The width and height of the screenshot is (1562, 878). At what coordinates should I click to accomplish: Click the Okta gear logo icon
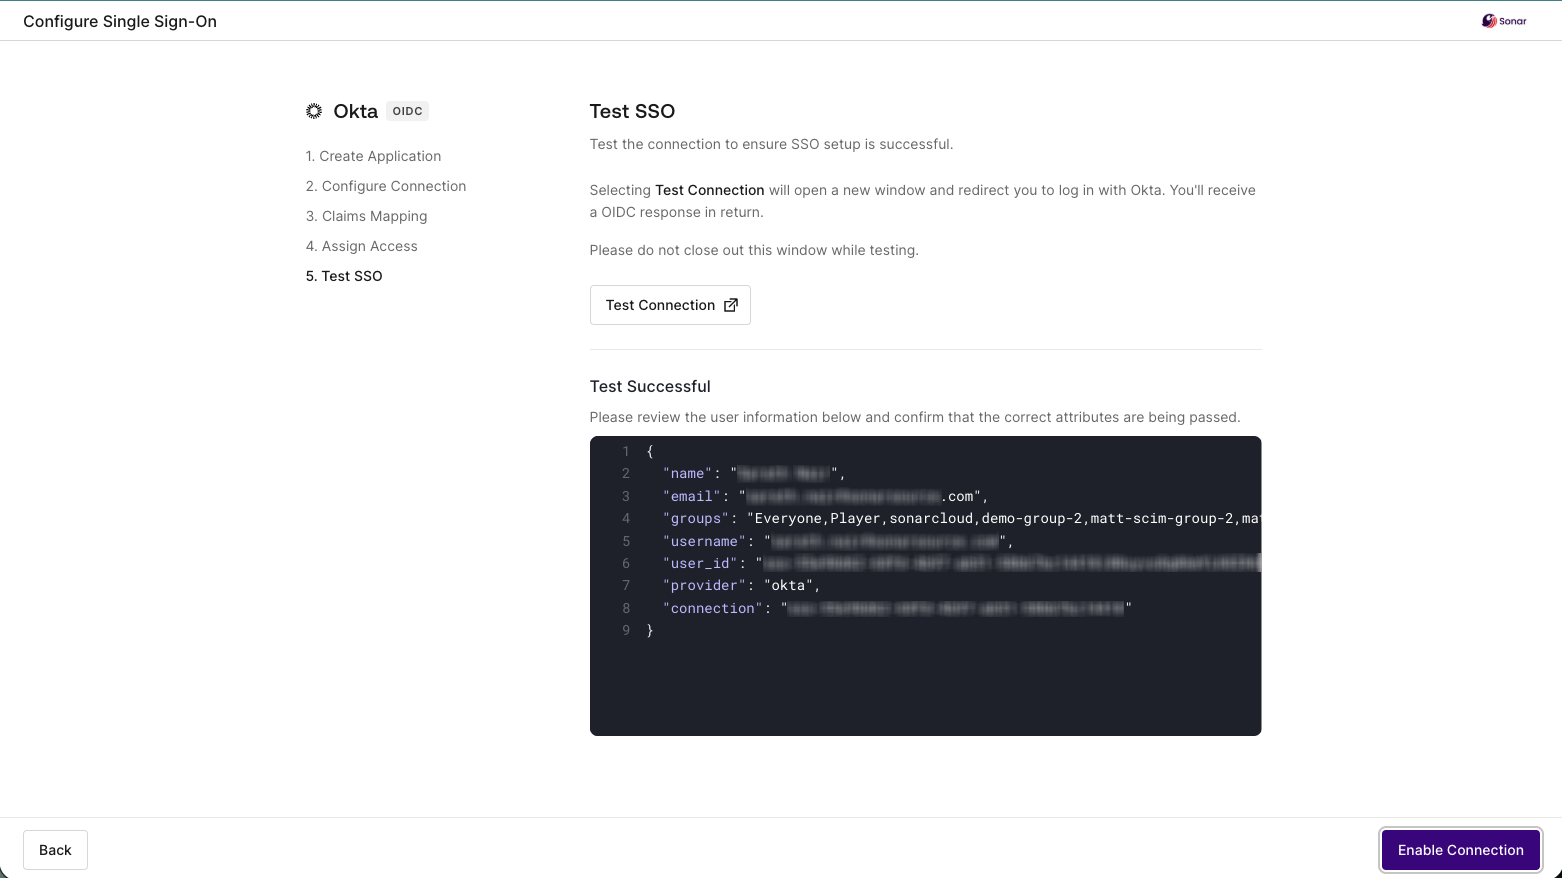pyautogui.click(x=314, y=111)
